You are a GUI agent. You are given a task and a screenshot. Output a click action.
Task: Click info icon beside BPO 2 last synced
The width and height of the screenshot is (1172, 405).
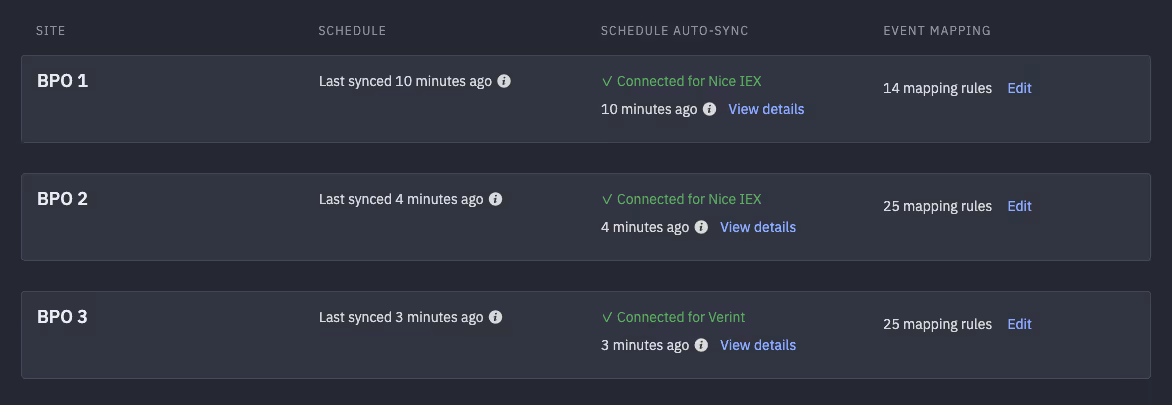496,200
